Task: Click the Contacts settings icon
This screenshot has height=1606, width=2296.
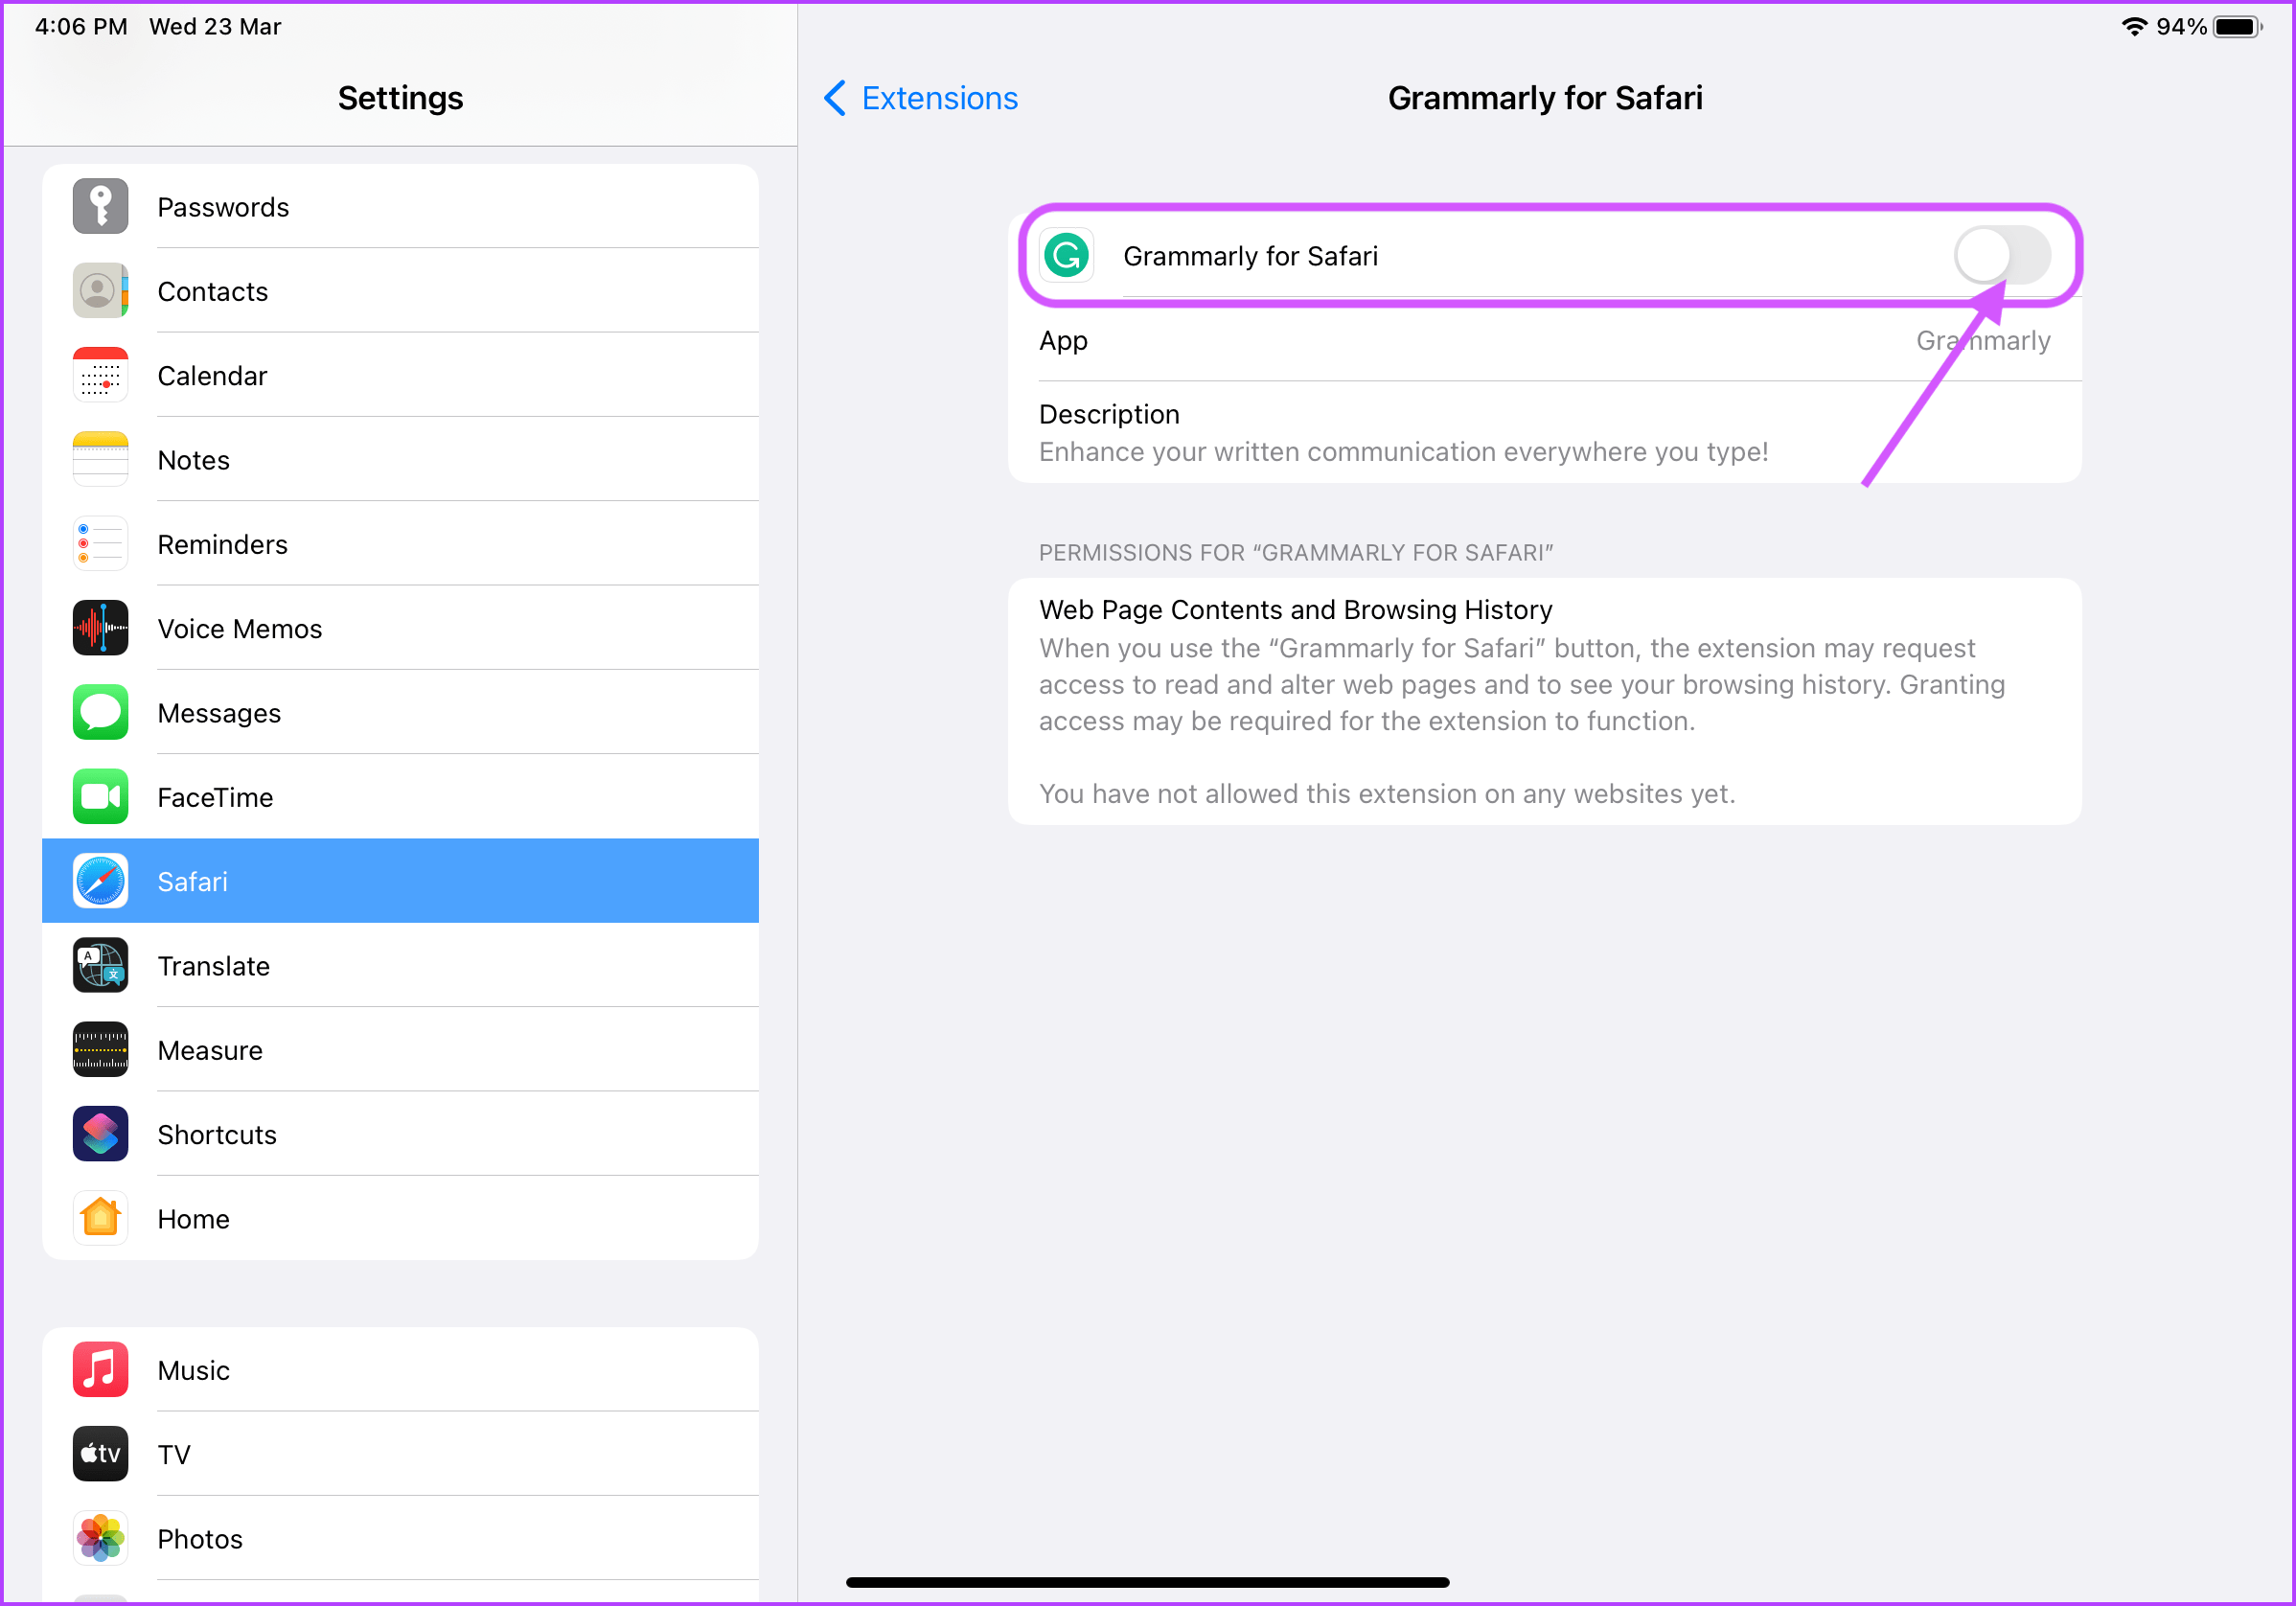Action: [x=102, y=291]
